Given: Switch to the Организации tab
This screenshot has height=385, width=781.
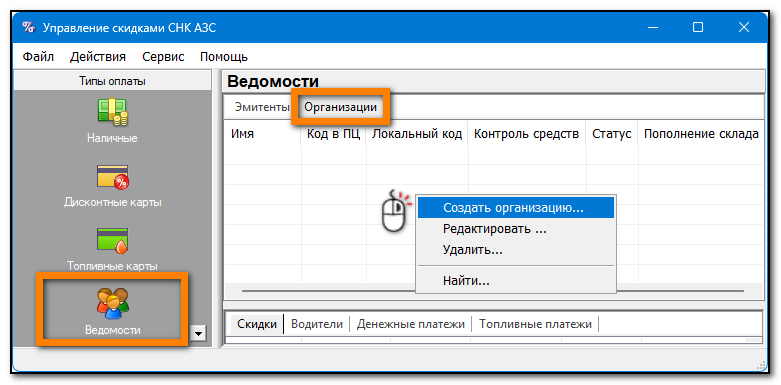Looking at the screenshot, I should point(341,107).
